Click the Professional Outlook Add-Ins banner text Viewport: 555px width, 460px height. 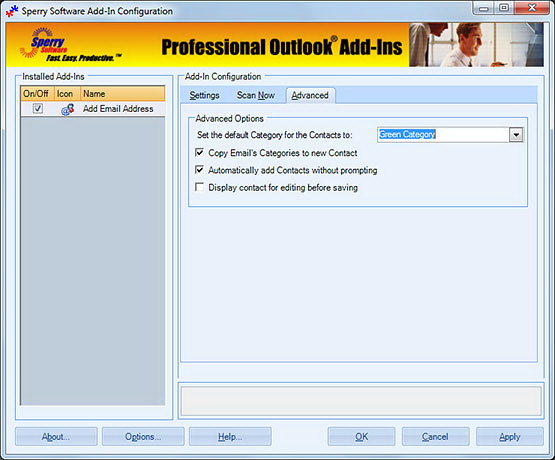282,47
